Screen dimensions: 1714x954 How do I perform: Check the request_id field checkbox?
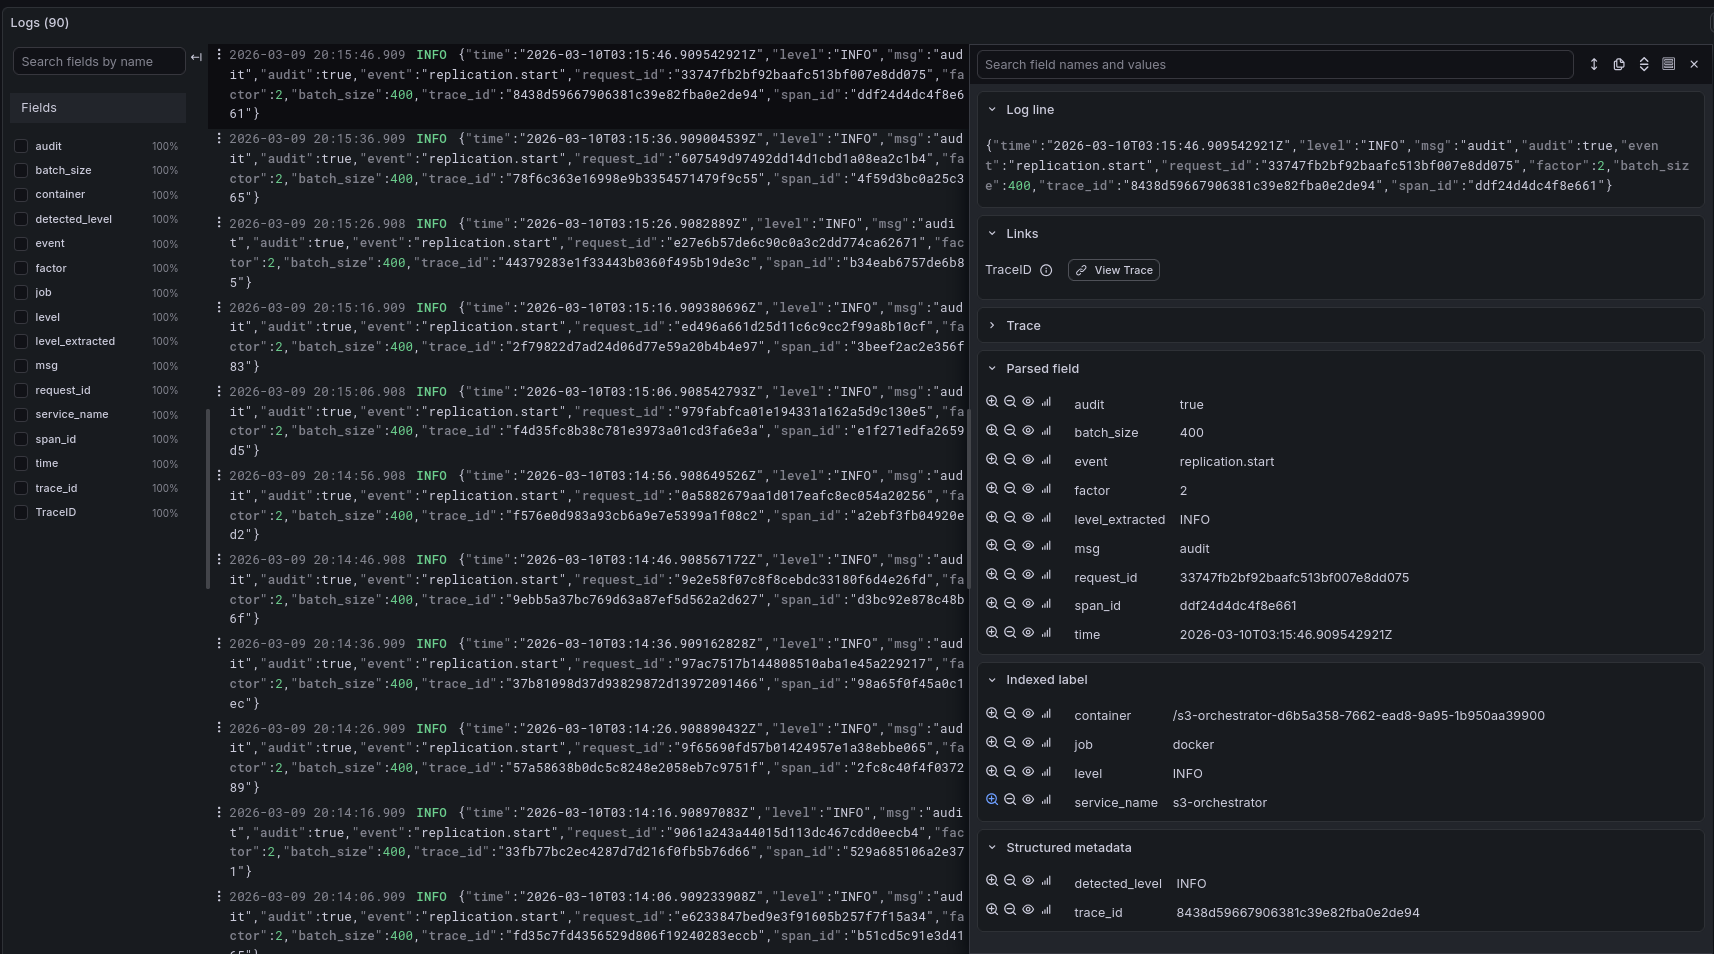tap(21, 390)
